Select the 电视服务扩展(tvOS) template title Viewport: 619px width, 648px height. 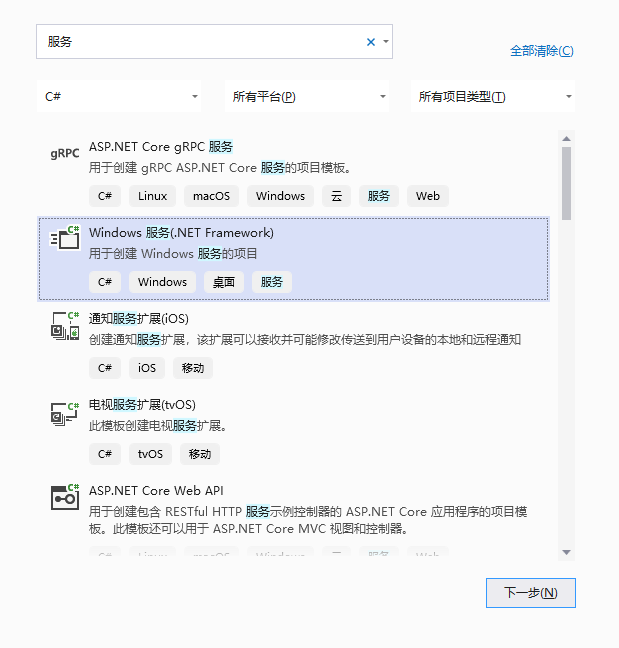142,405
